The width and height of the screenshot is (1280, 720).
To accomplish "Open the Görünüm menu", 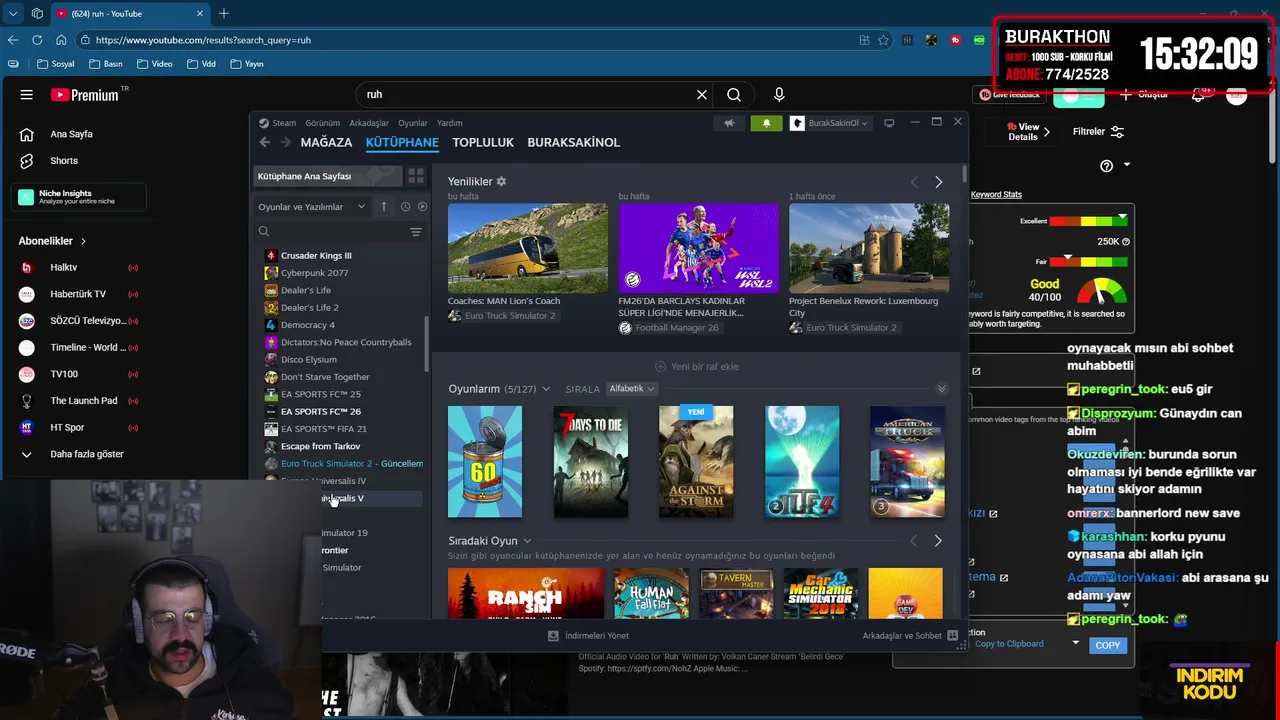I will click(x=323, y=123).
